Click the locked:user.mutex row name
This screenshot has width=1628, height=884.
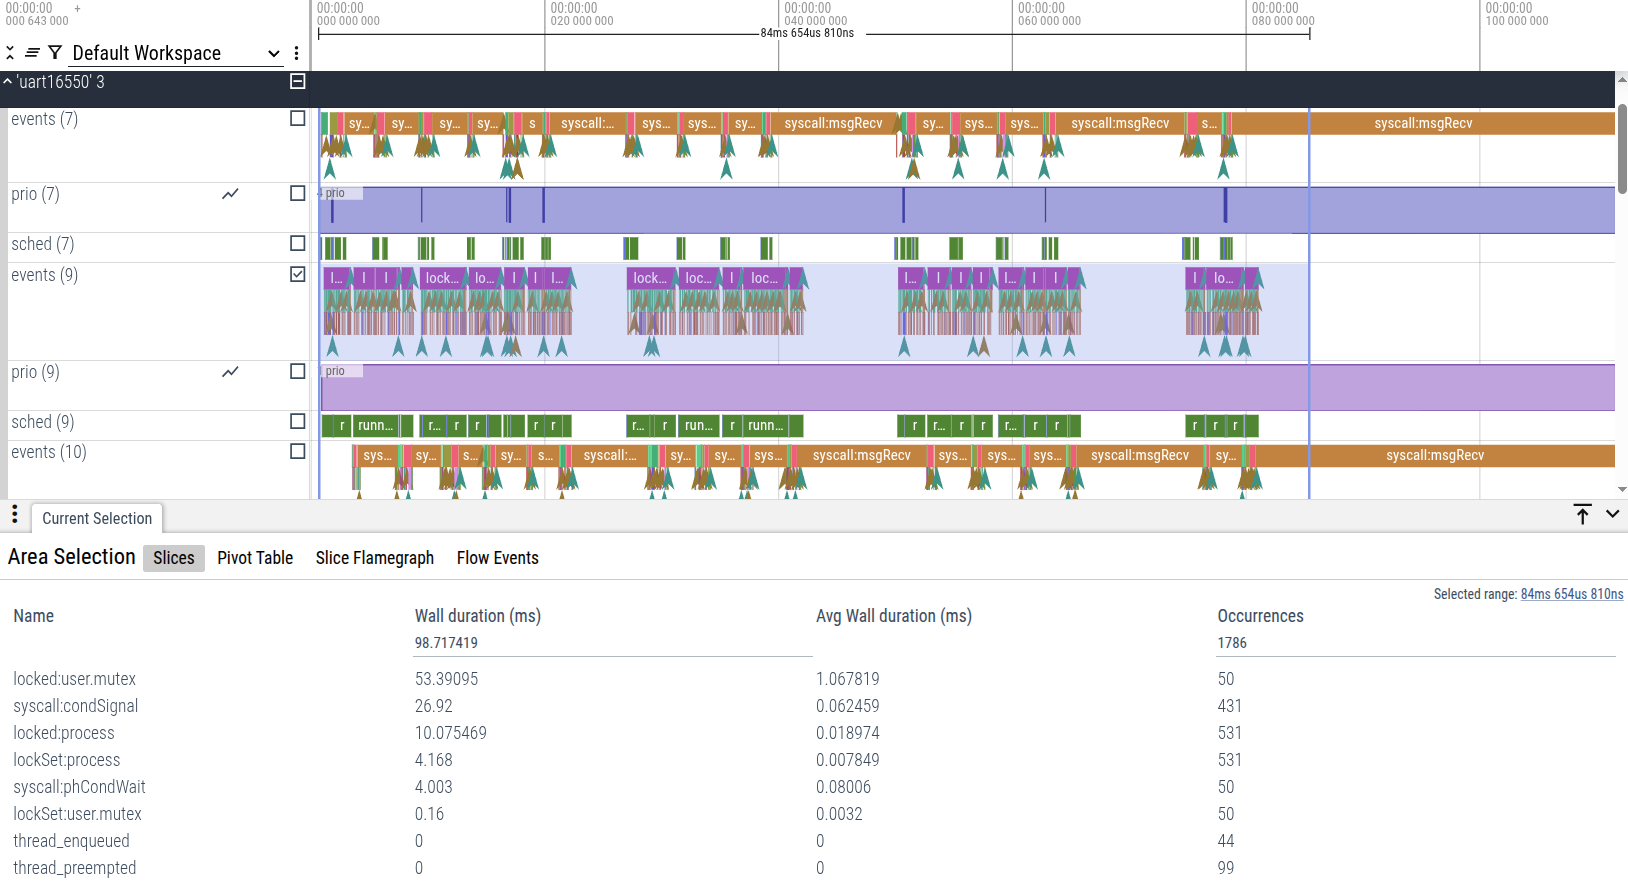tap(75, 679)
